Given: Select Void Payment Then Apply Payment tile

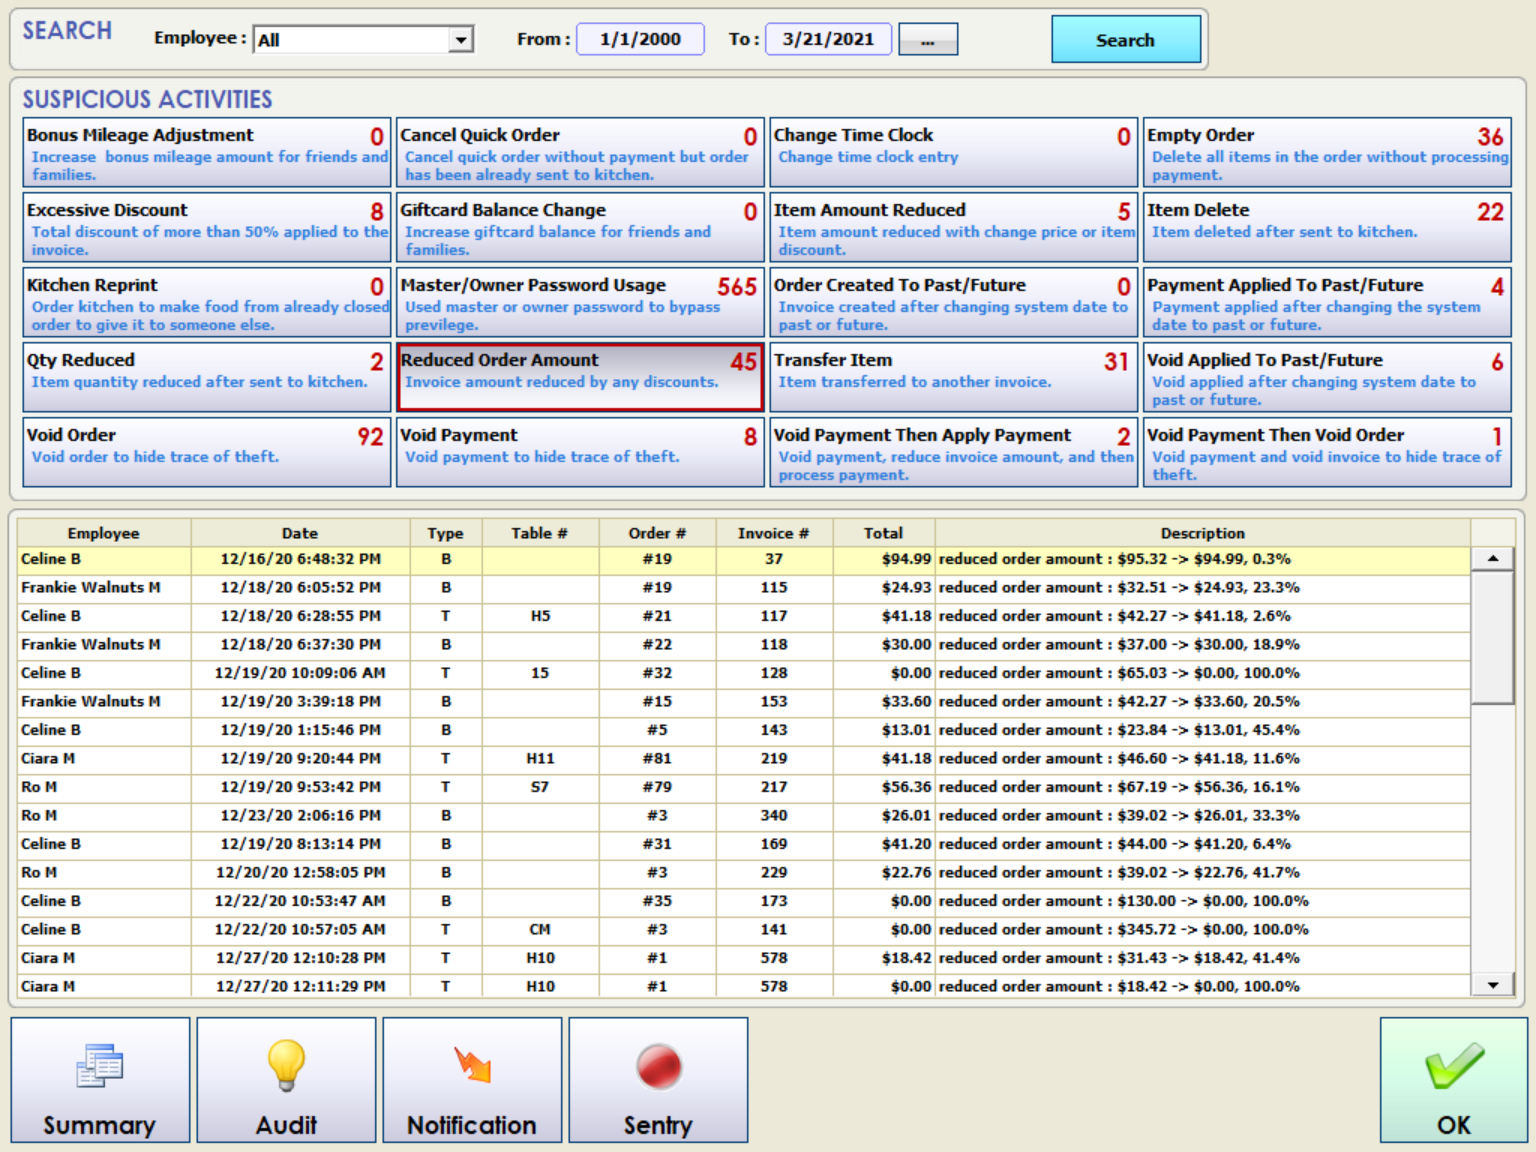Looking at the screenshot, I should pyautogui.click(x=953, y=453).
